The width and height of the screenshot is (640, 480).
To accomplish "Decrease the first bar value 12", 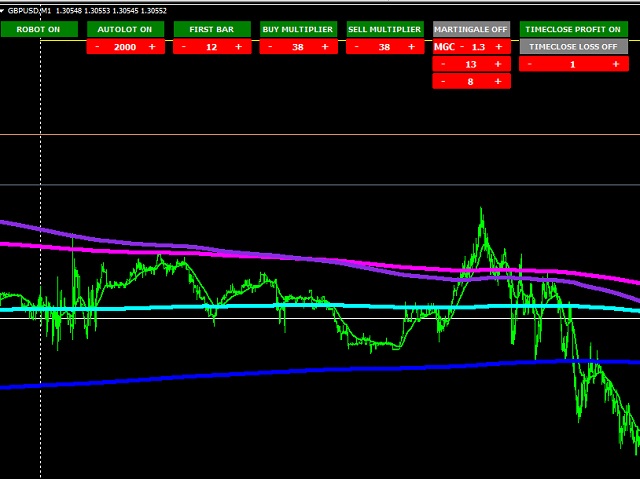I will click(x=184, y=47).
